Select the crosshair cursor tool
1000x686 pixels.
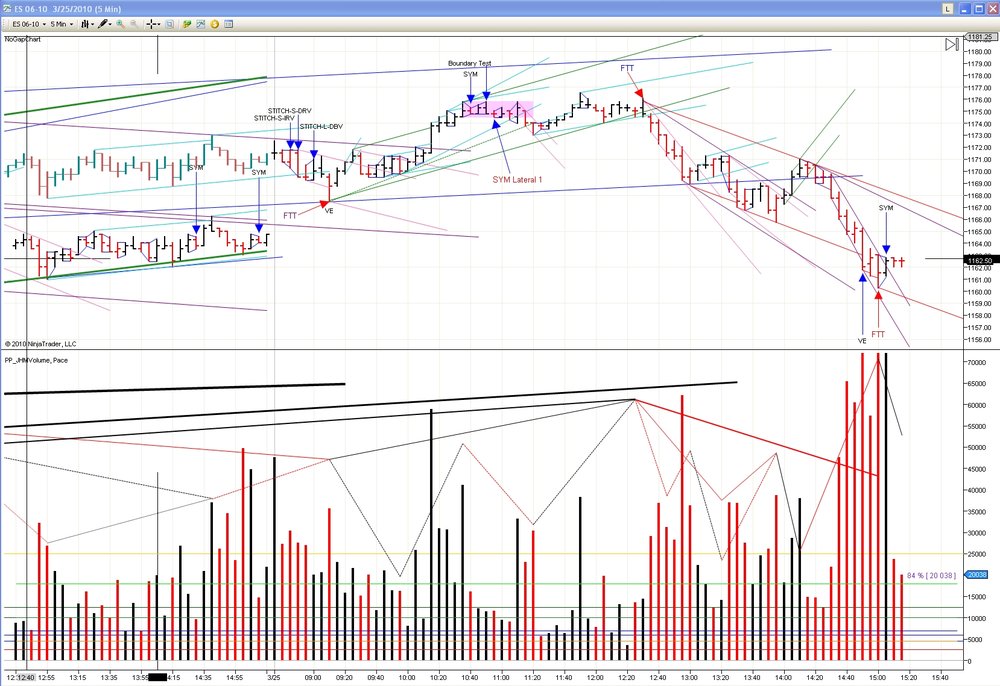tap(153, 24)
